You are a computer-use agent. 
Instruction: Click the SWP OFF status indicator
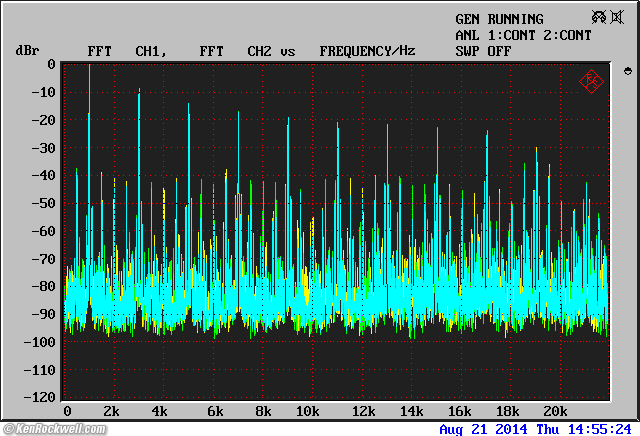pyautogui.click(x=483, y=51)
